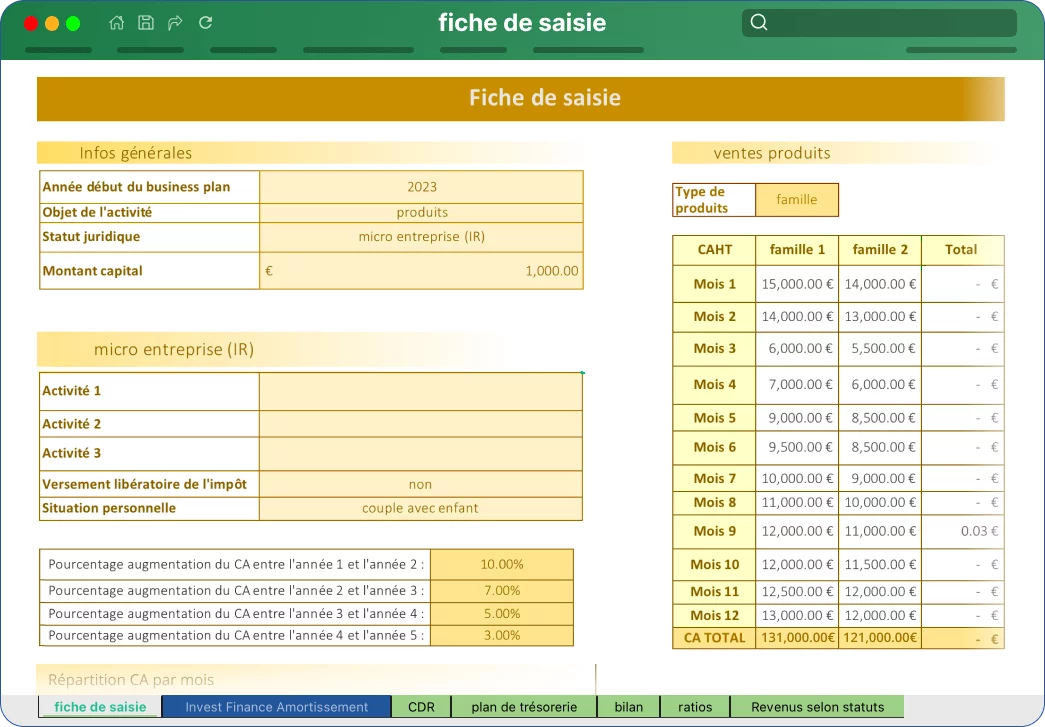
Task: Click Mois 10 famille 2 value 11,500.00 €
Action: click(x=880, y=564)
